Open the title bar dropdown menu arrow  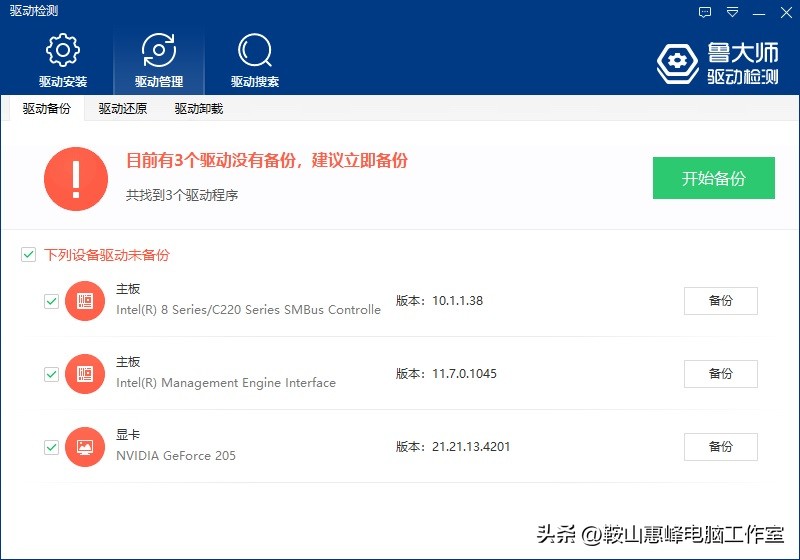click(732, 12)
